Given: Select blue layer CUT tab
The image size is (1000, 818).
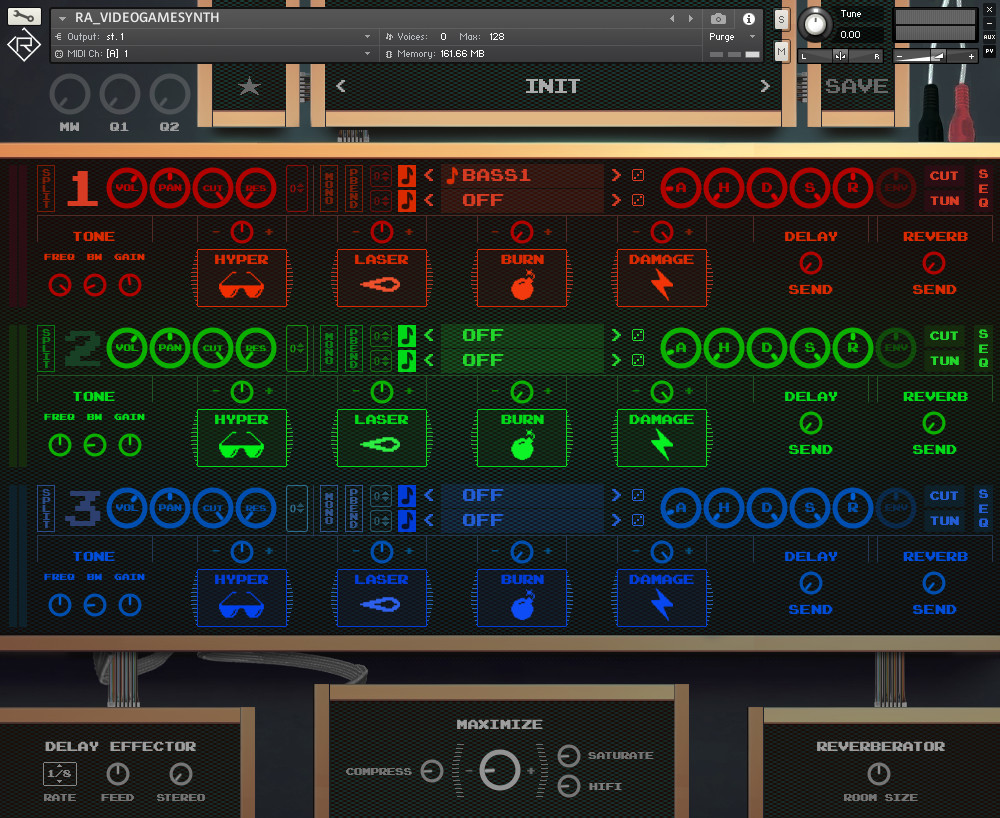Looking at the screenshot, I should pyautogui.click(x=944, y=495).
